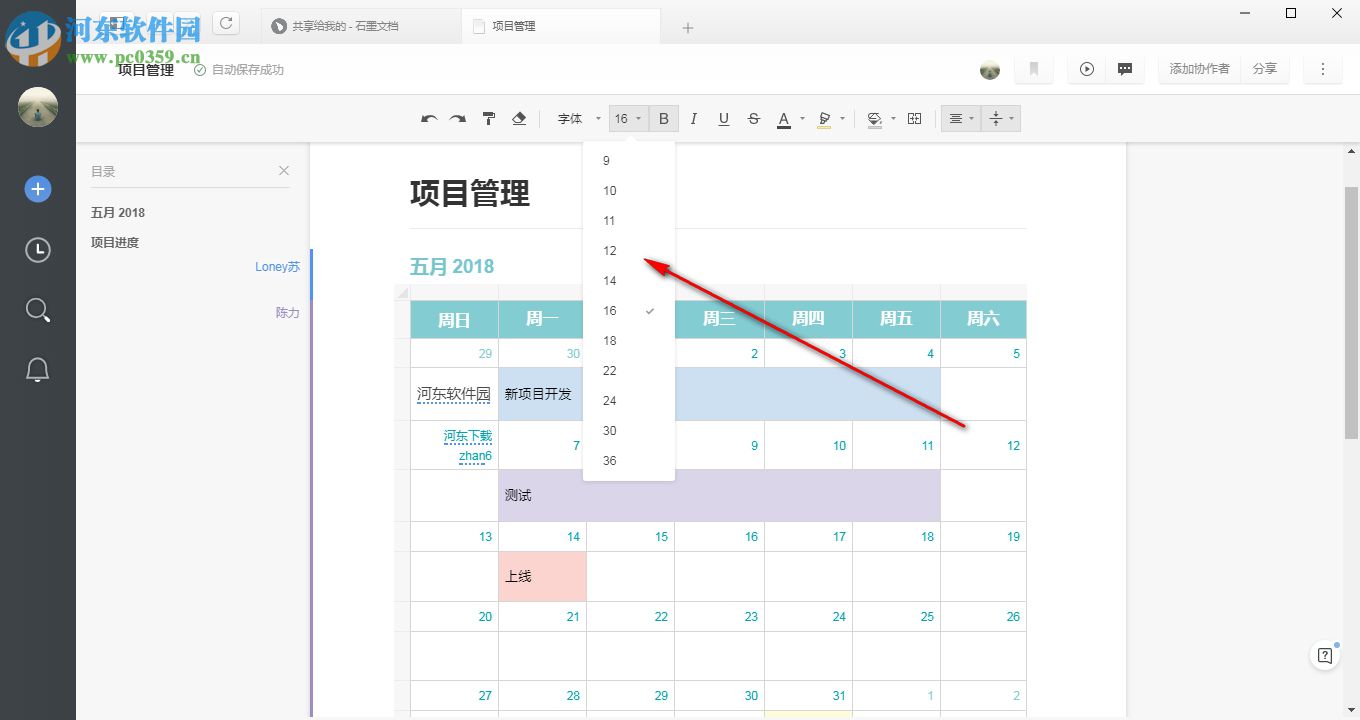Undo the last edit
This screenshot has height=720, width=1360.
click(428, 118)
